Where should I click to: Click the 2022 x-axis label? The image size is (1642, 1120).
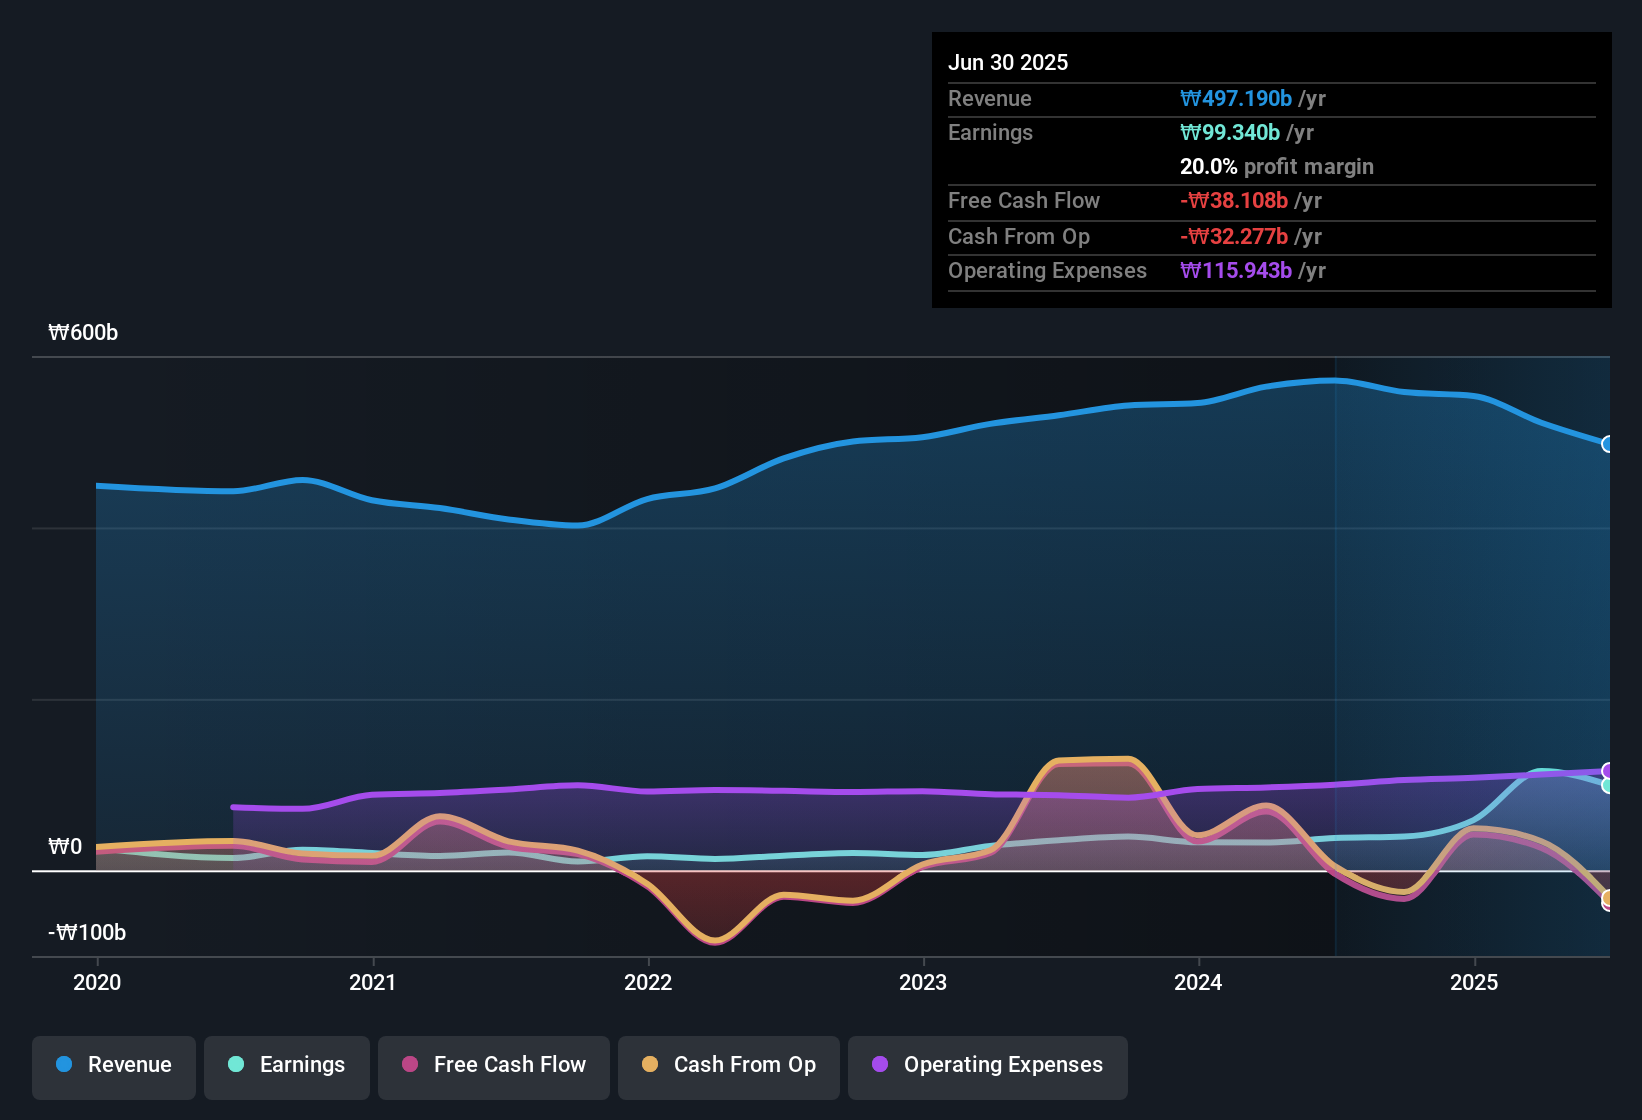pos(648,982)
